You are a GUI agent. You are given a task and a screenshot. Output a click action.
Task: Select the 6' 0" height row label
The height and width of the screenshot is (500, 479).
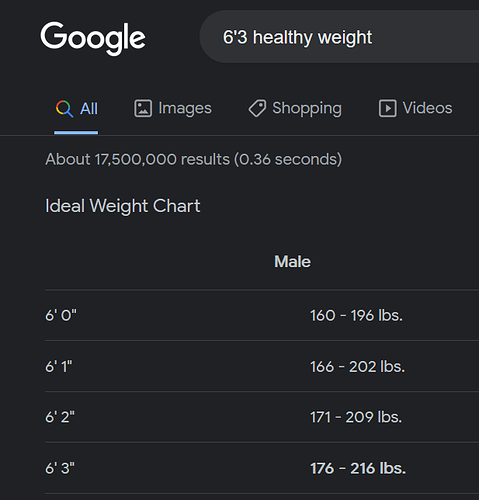61,315
